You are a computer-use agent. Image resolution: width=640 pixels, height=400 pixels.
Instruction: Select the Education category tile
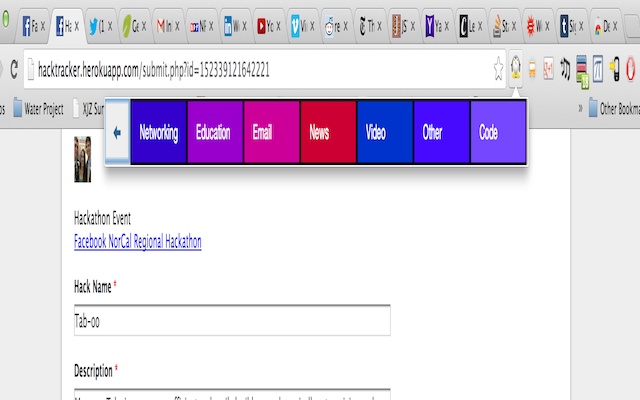pos(215,132)
